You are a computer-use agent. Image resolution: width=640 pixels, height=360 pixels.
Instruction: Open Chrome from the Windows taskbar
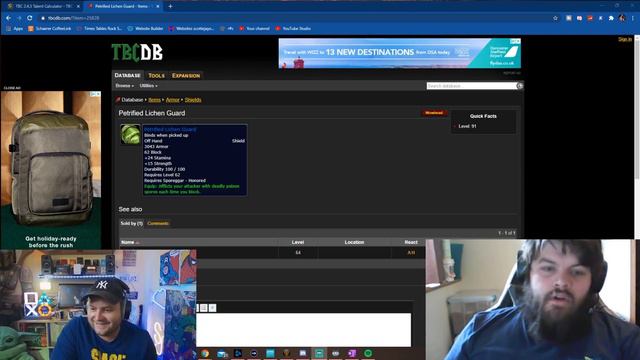click(205, 353)
